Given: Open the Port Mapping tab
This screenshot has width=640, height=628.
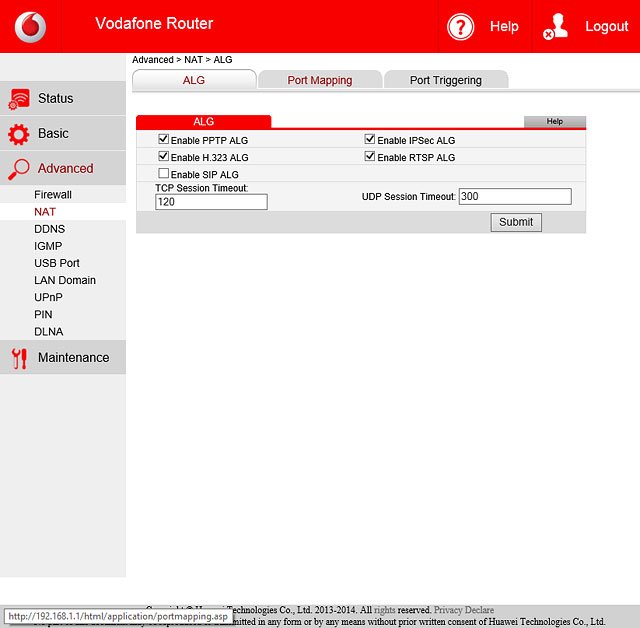Looking at the screenshot, I should (x=320, y=80).
